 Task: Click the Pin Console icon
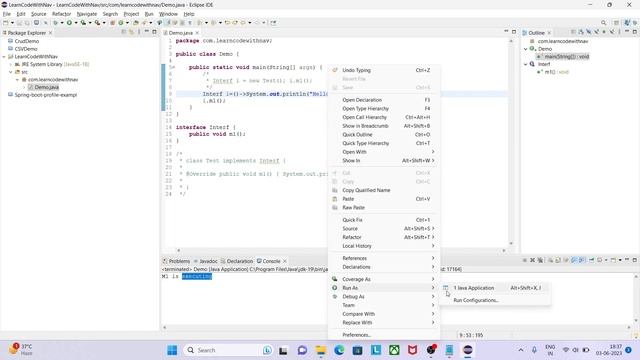[x=591, y=260]
